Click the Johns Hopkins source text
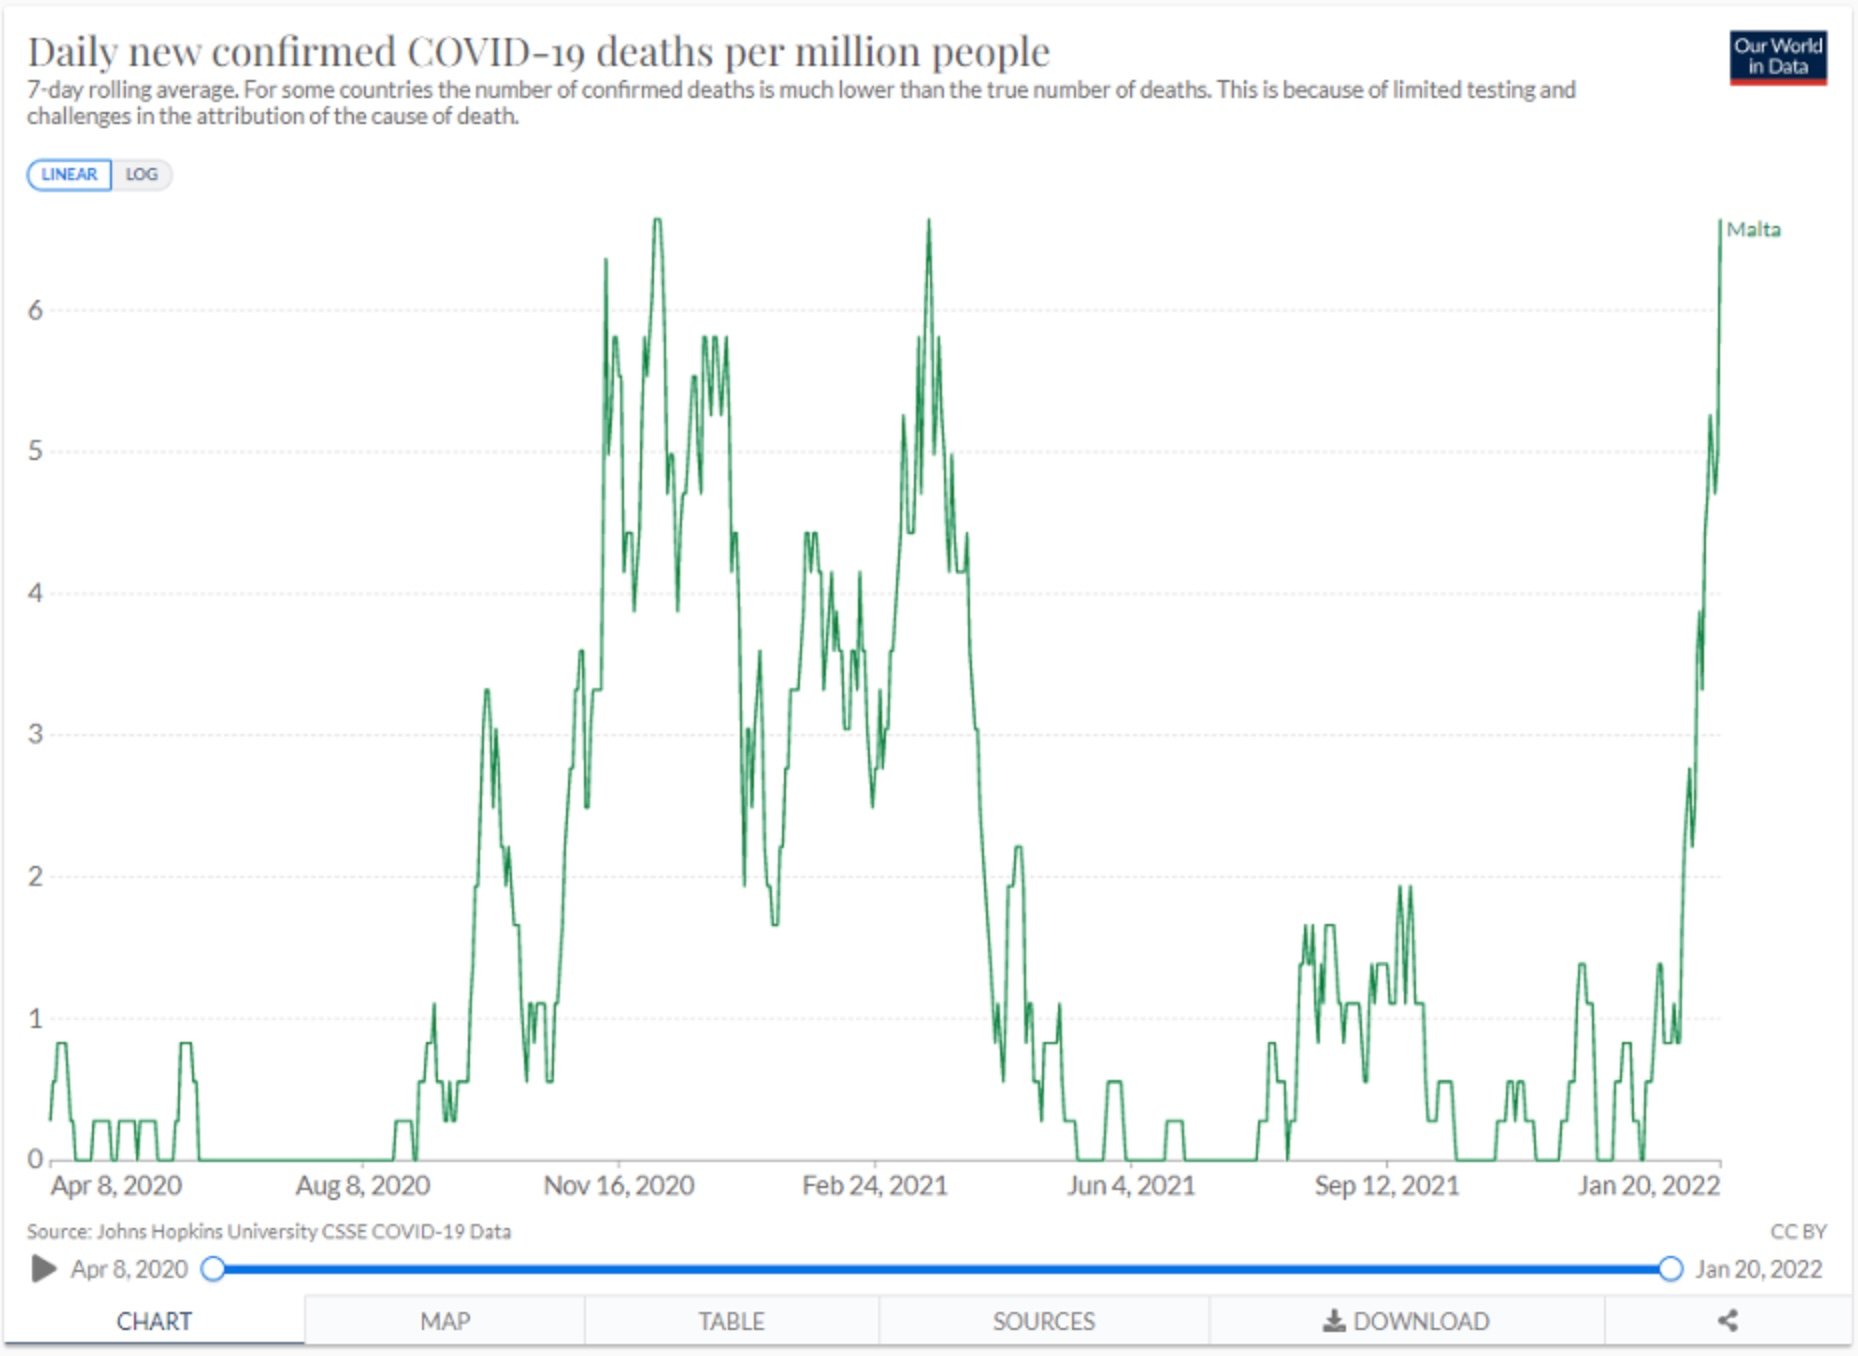The image size is (1858, 1356). coord(269,1231)
